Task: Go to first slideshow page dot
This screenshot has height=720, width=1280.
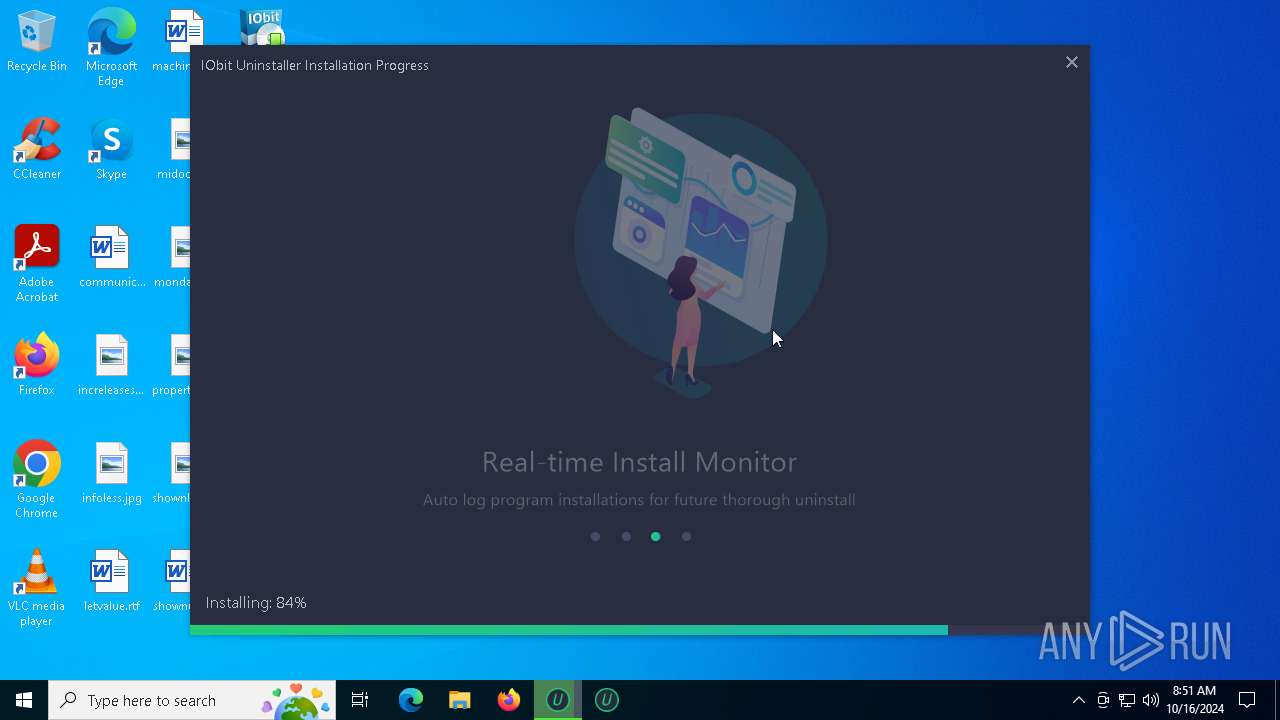Action: 595,537
